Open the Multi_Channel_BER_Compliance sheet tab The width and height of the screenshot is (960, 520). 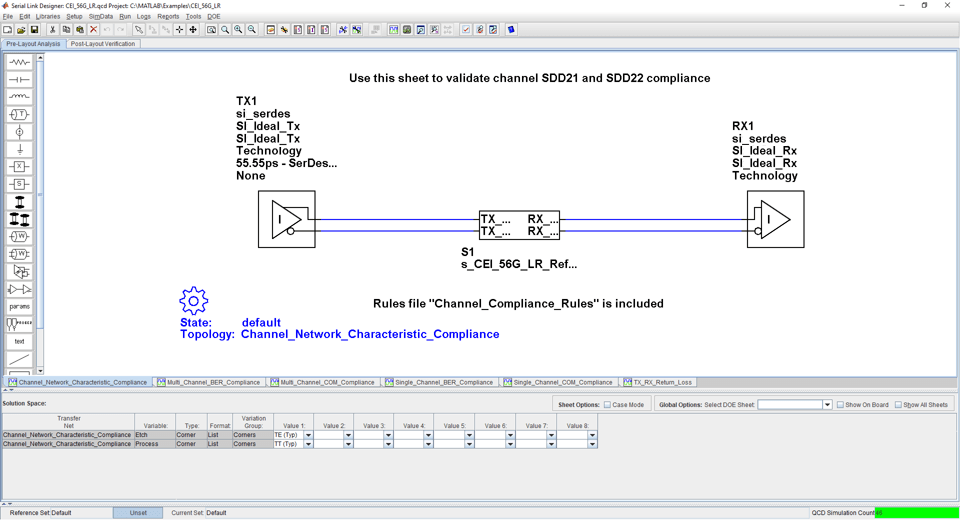tap(209, 382)
